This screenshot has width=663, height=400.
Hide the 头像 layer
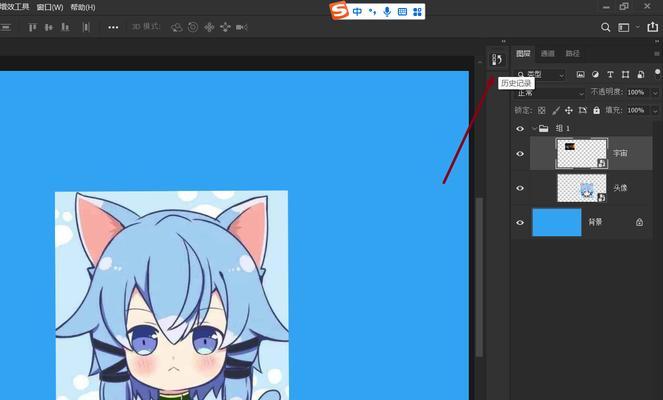tap(520, 188)
